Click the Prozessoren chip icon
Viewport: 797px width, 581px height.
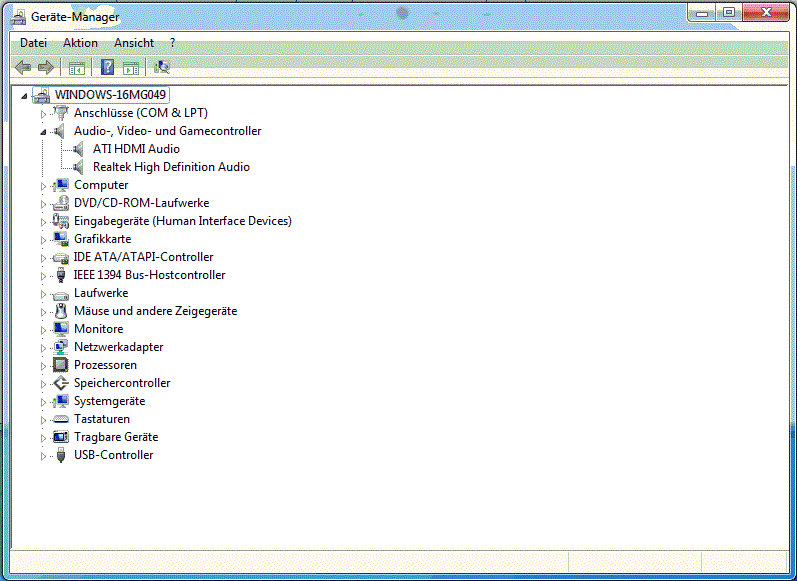(60, 365)
